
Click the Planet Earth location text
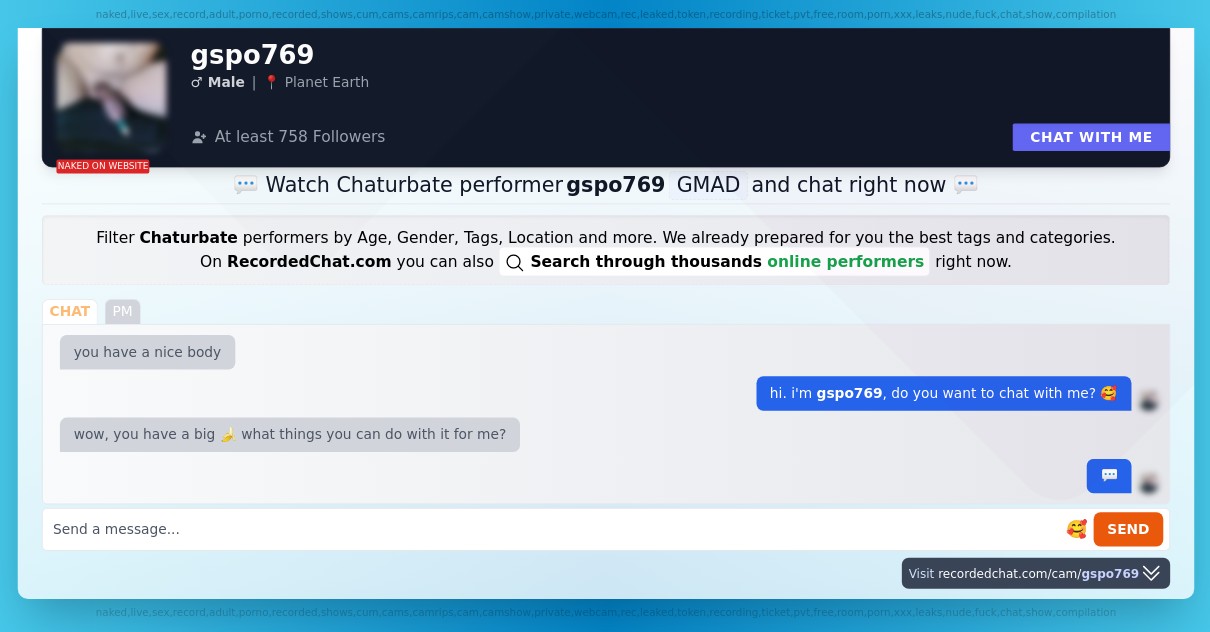coord(327,82)
